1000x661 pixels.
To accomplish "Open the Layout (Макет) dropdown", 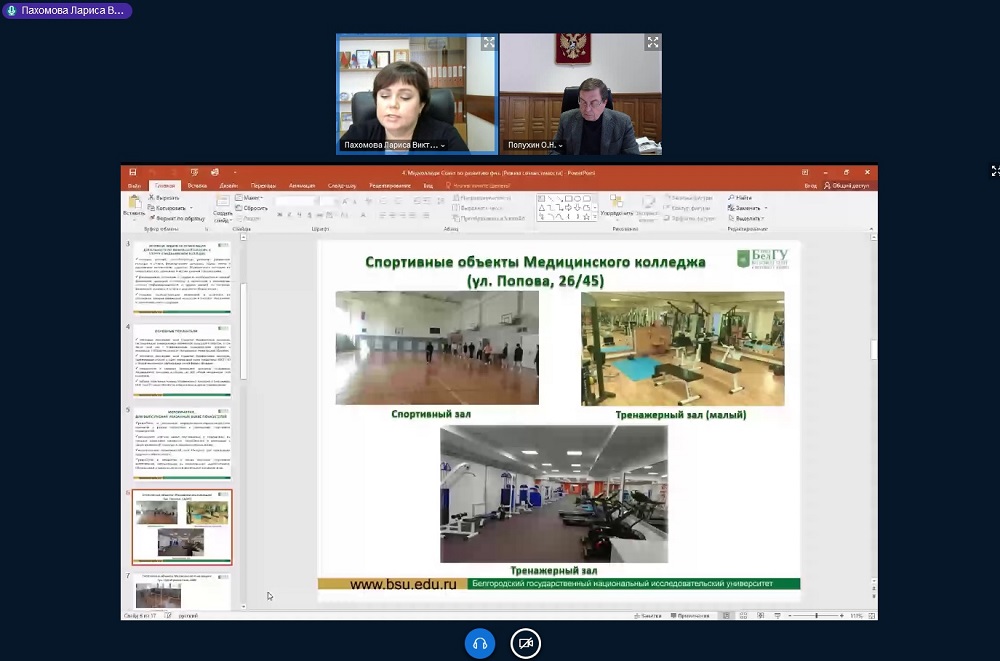I will (251, 198).
